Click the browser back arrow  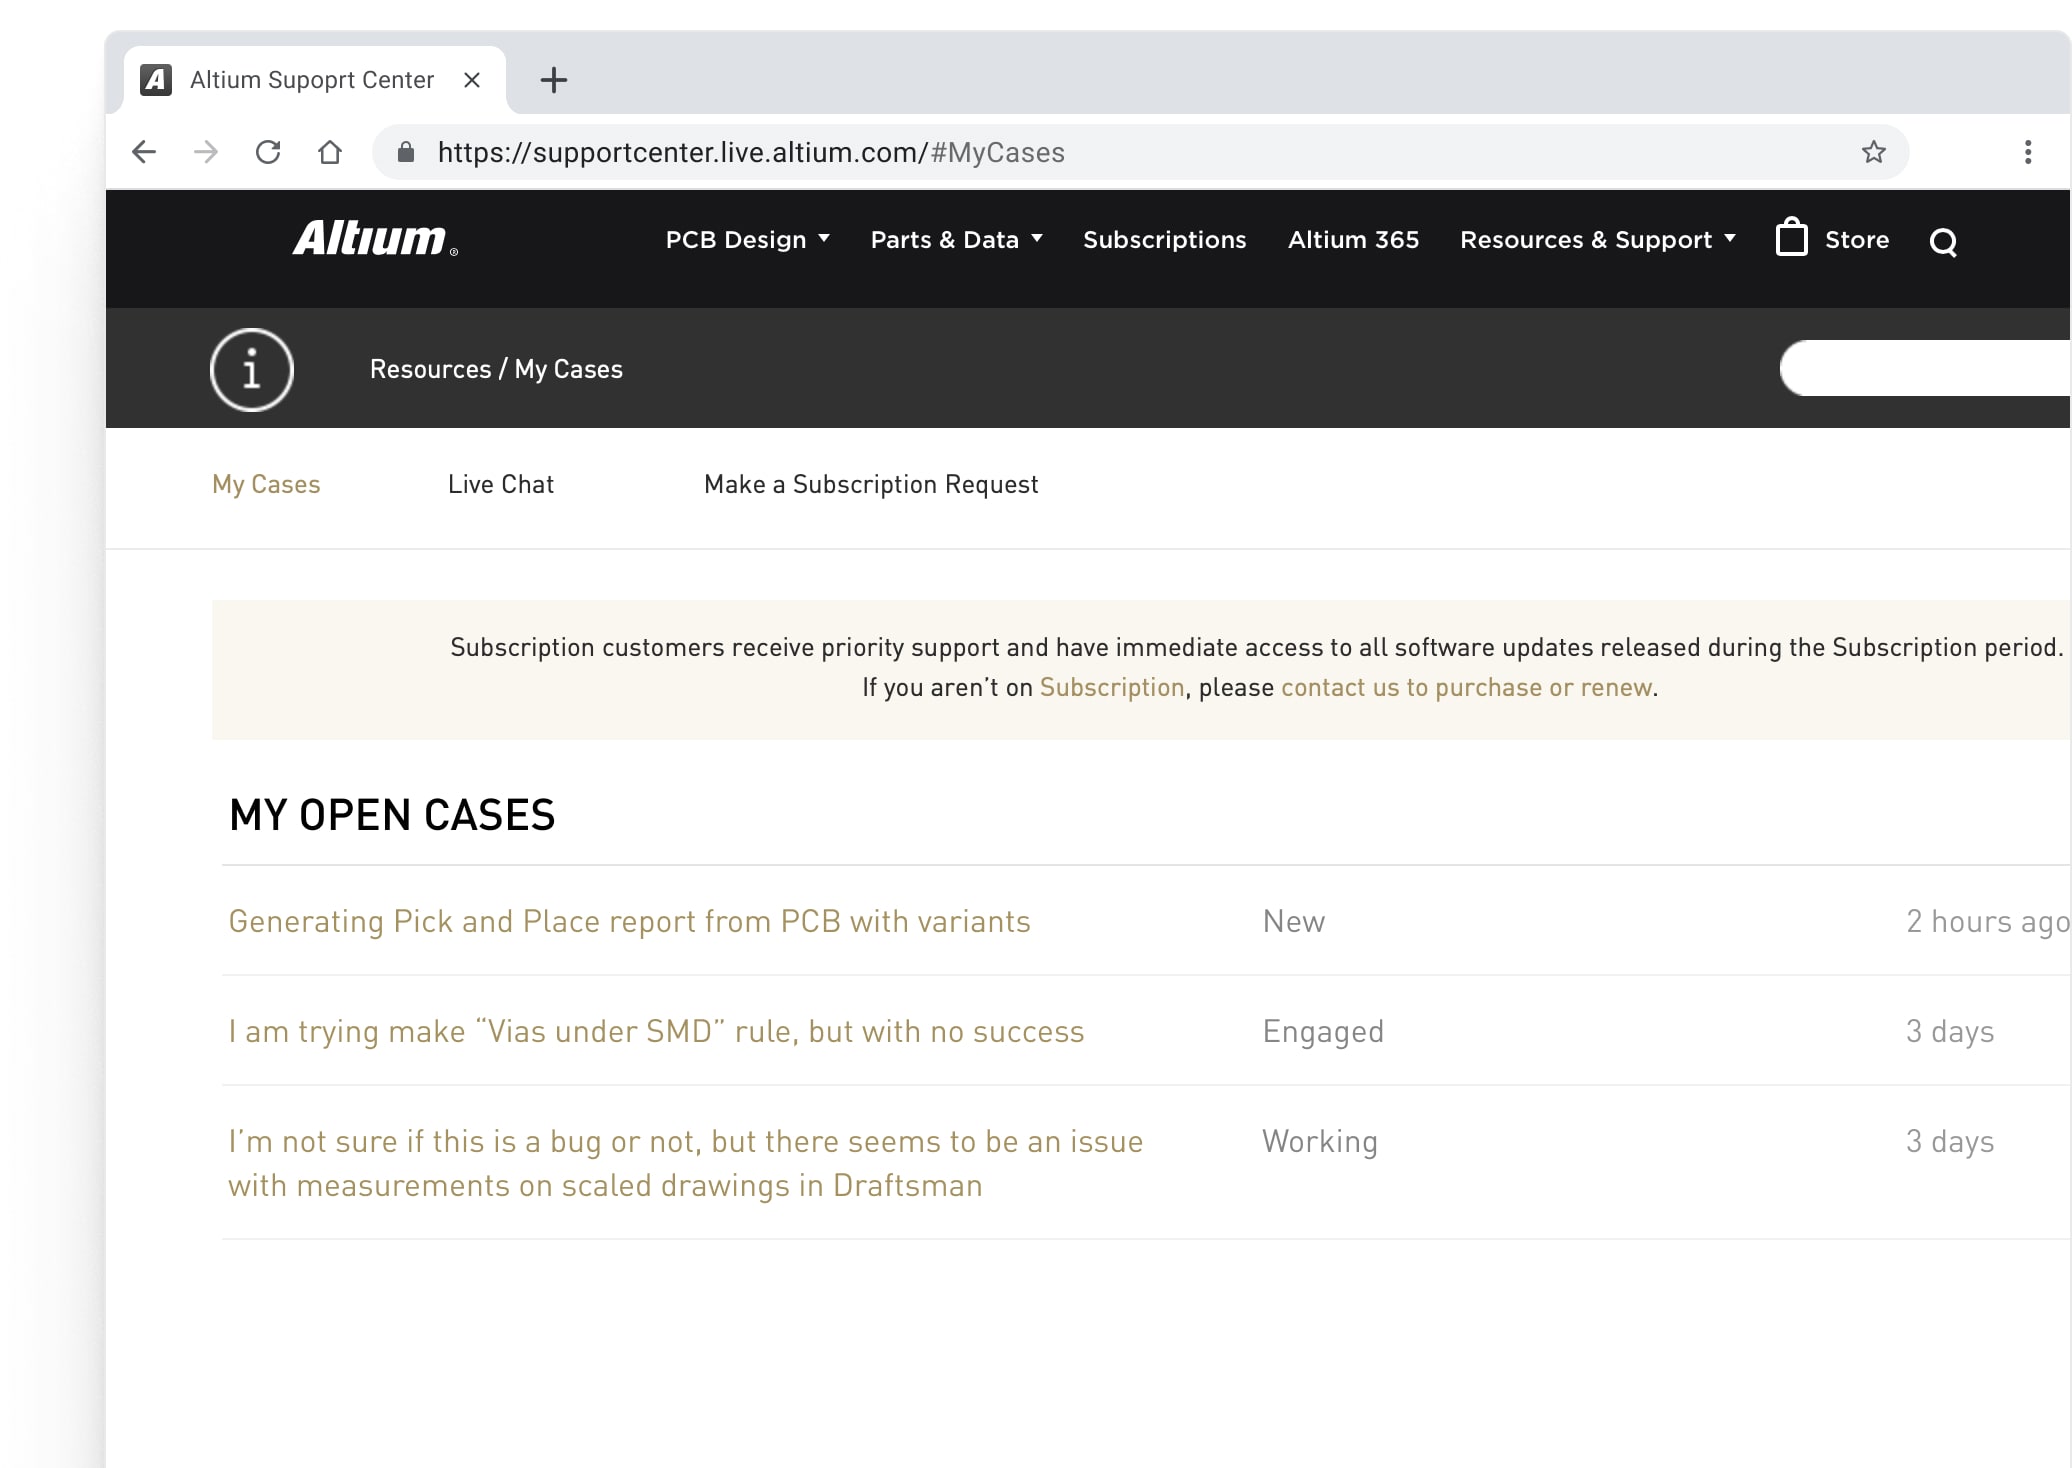pyautogui.click(x=144, y=152)
